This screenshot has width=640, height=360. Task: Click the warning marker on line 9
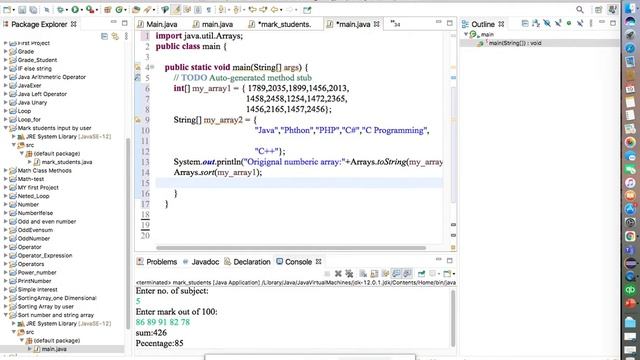(138, 120)
